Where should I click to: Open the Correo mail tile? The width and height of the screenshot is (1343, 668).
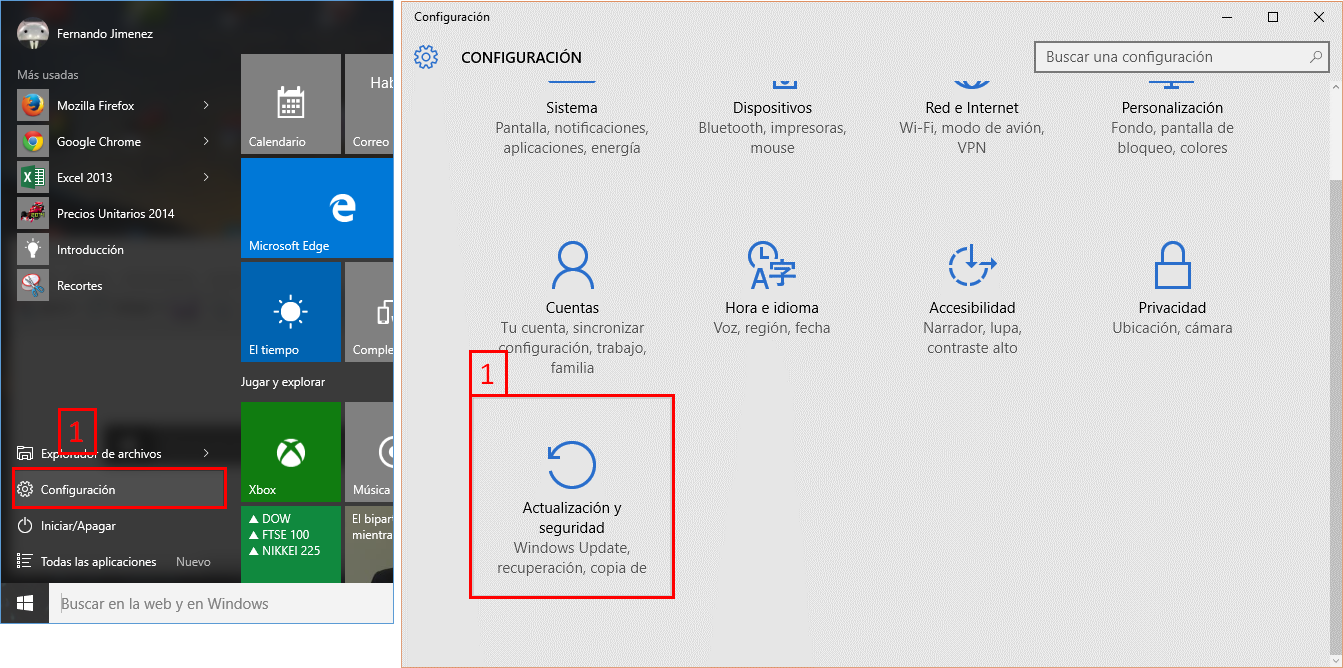(x=369, y=104)
